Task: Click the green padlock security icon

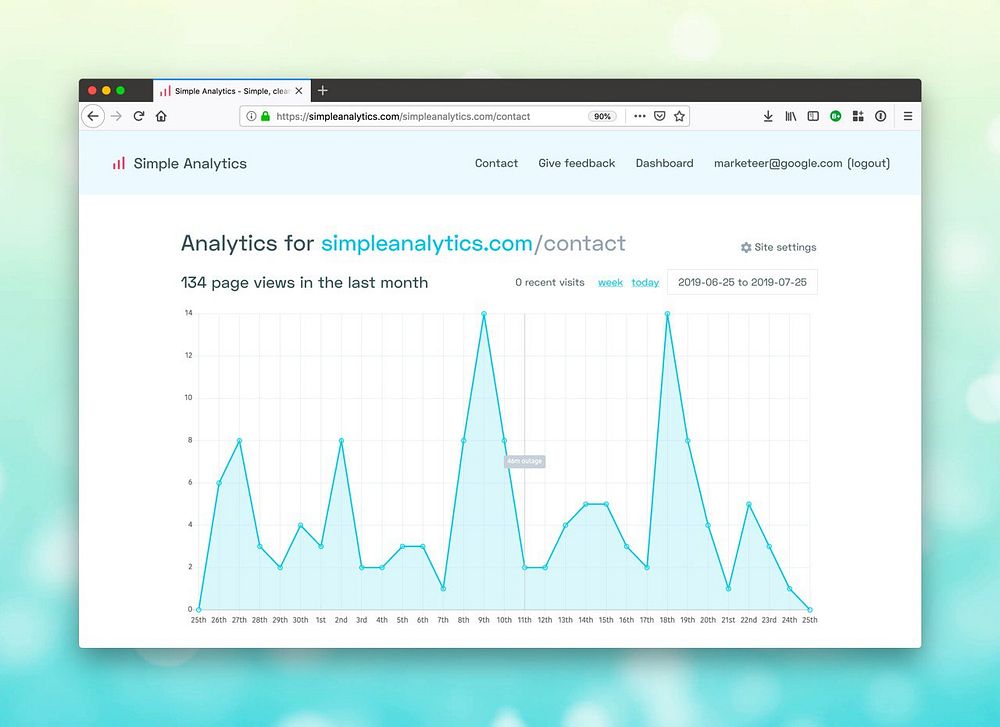Action: click(265, 116)
